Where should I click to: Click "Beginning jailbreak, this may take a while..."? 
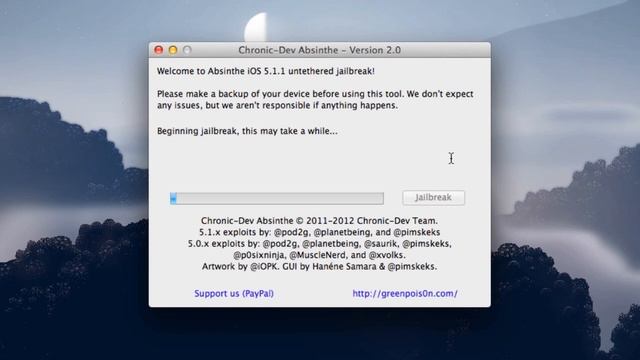247,131
